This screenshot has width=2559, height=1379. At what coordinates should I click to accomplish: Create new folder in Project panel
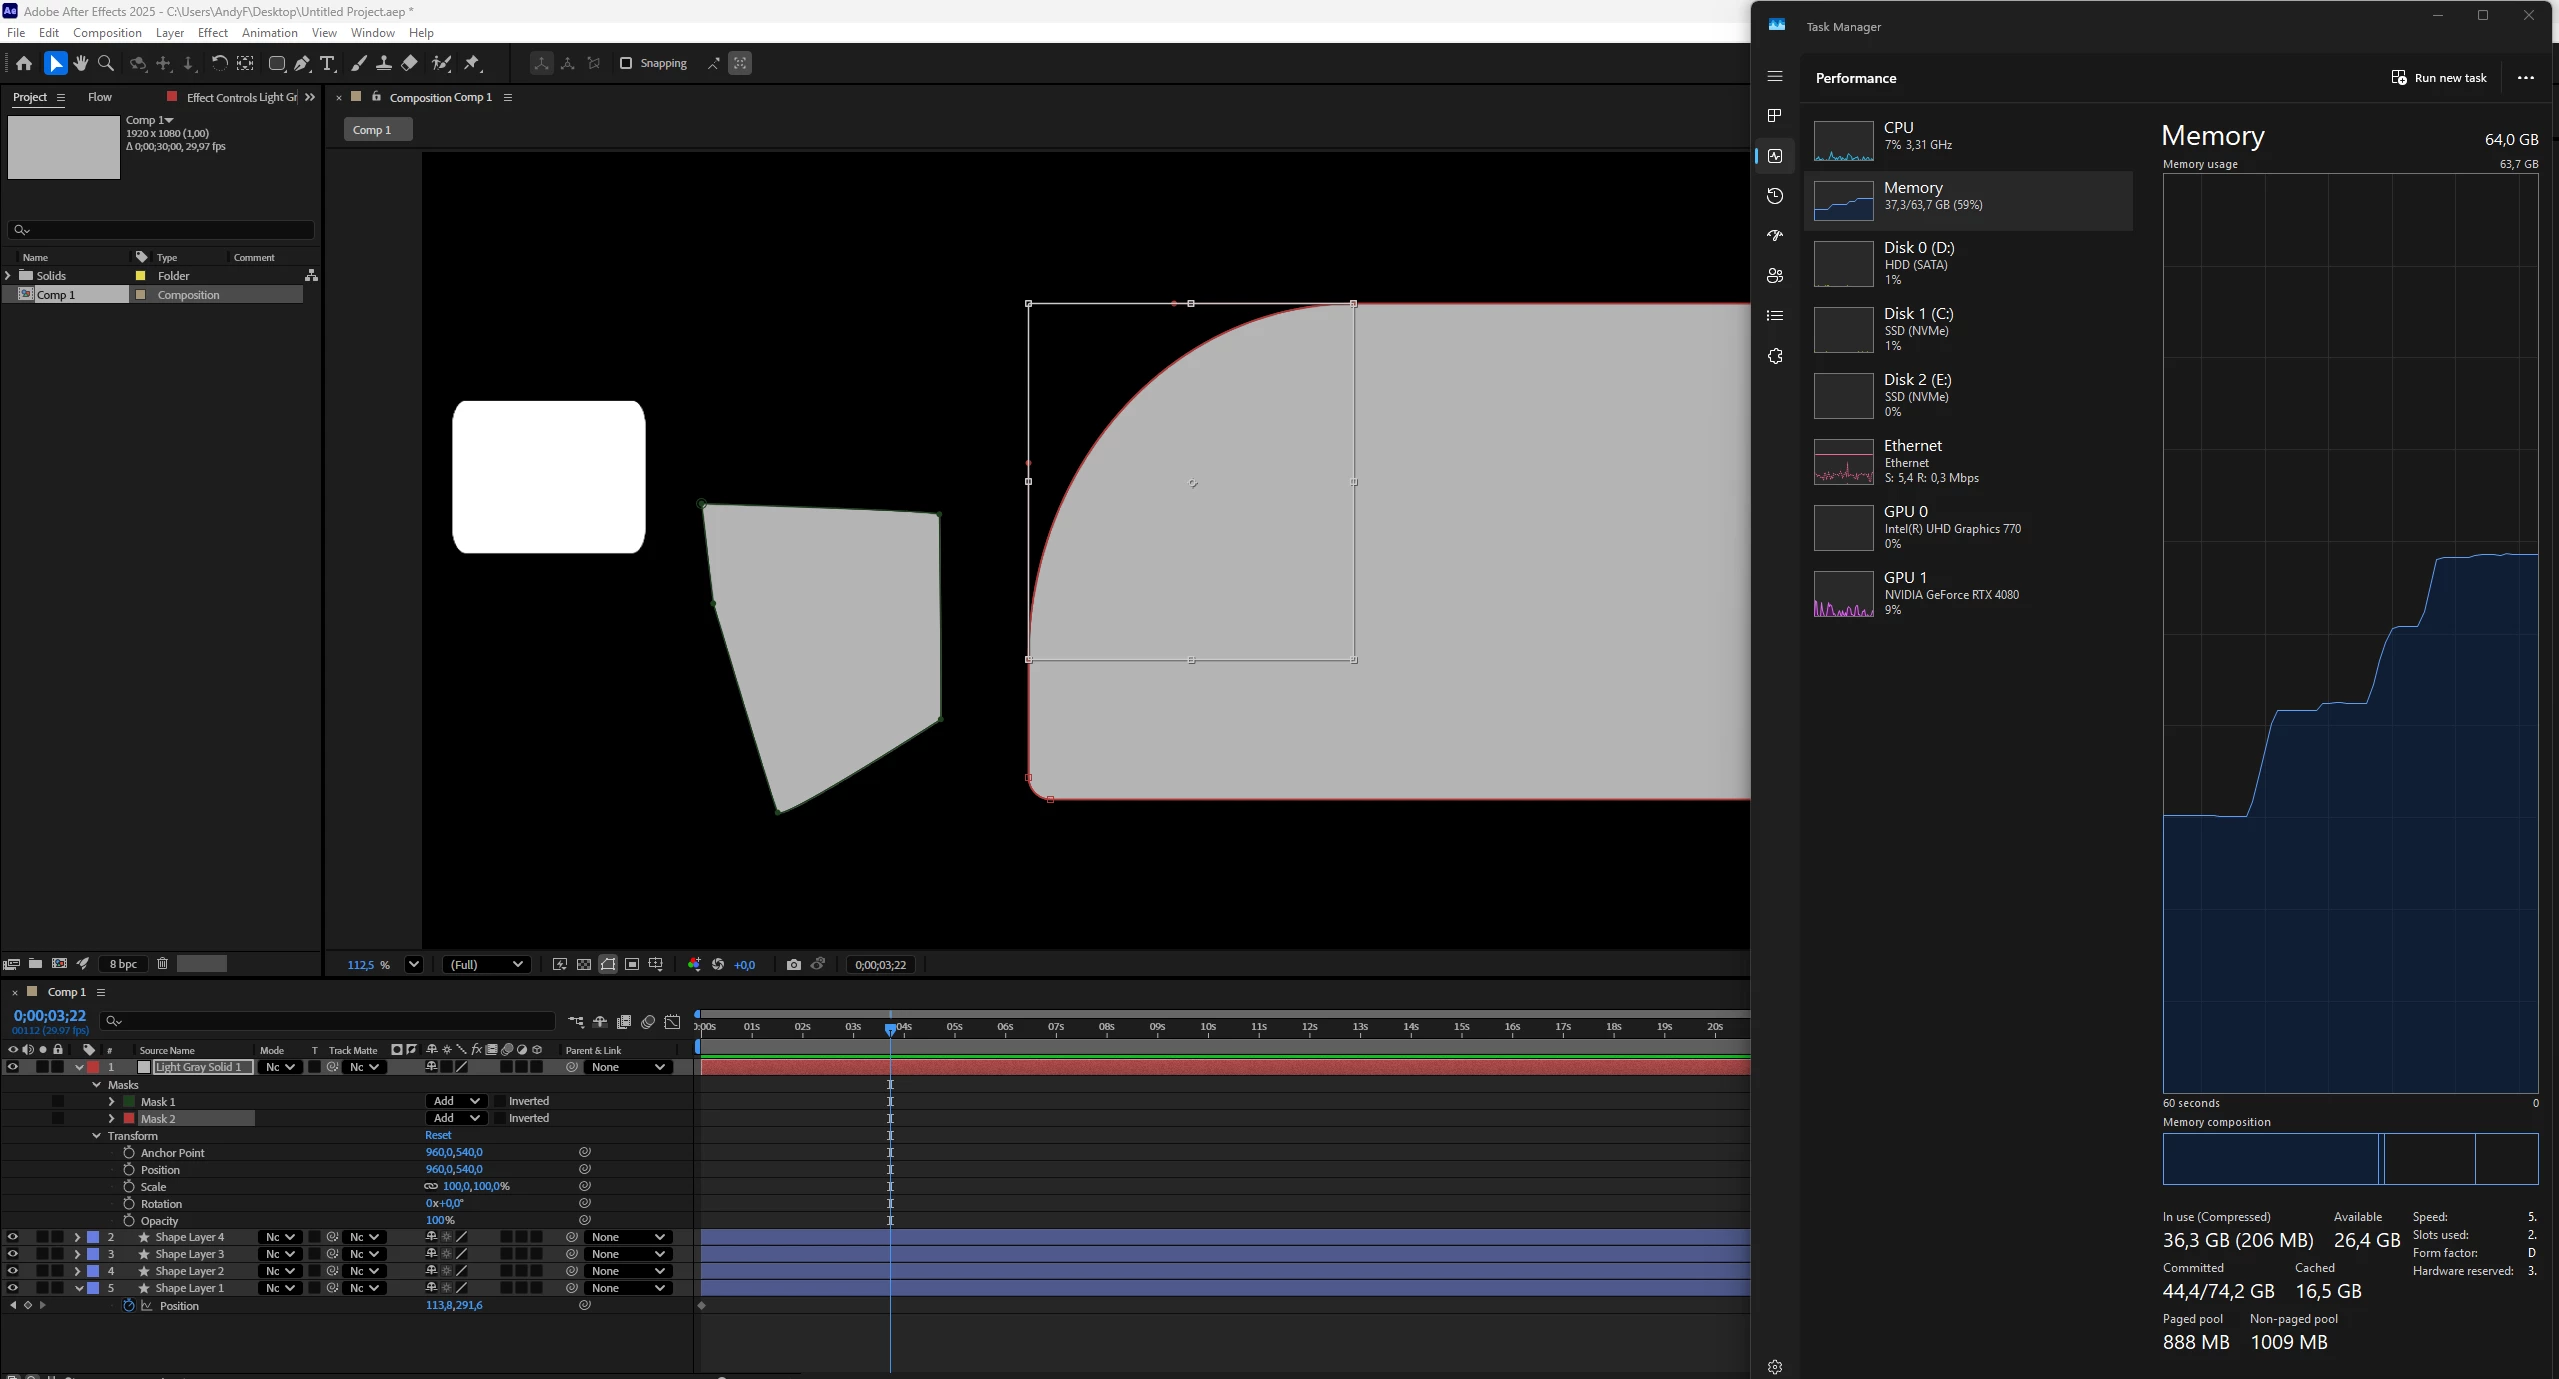tap(35, 963)
